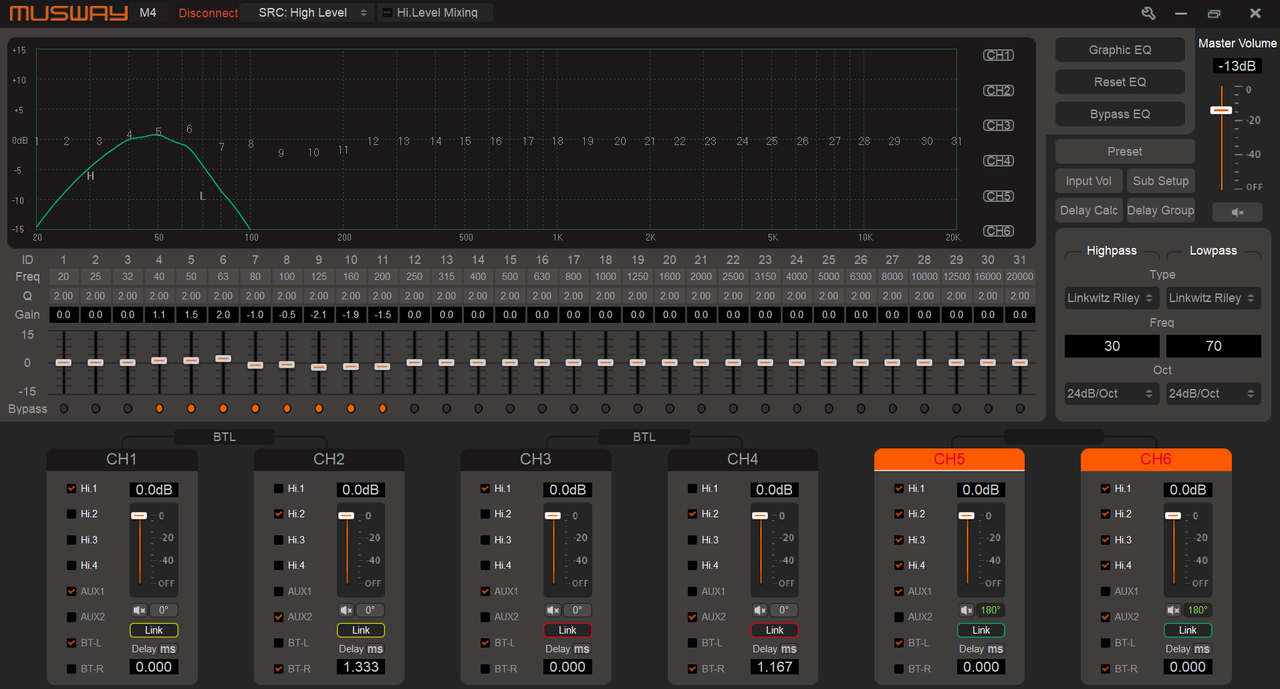Select CH3 channel header
Screen dimensions: 1280x689
(536, 459)
